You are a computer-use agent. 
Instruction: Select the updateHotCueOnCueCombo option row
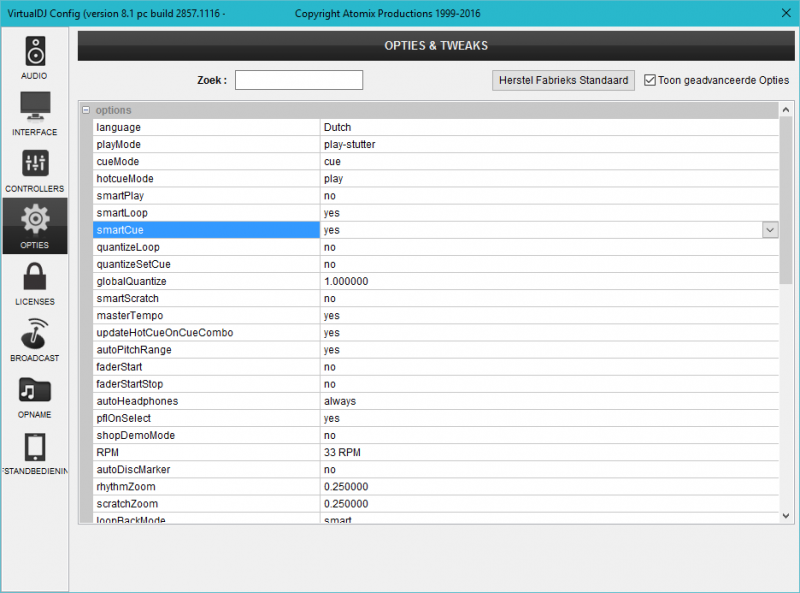(x=435, y=333)
